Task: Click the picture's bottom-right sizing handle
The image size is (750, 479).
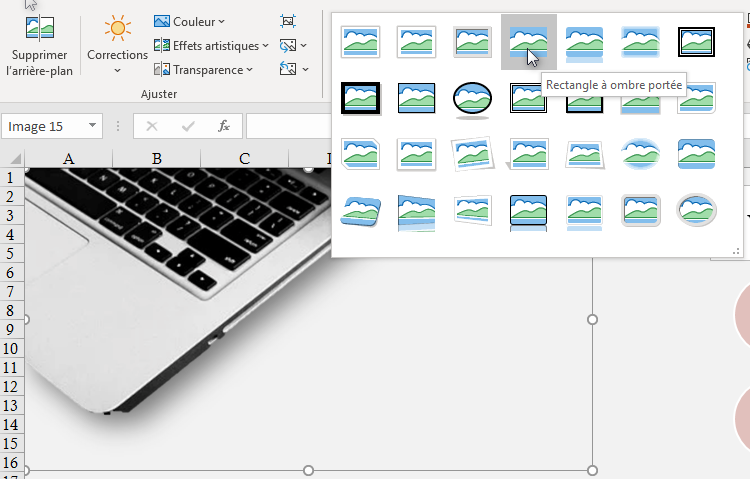Action: coord(592,470)
